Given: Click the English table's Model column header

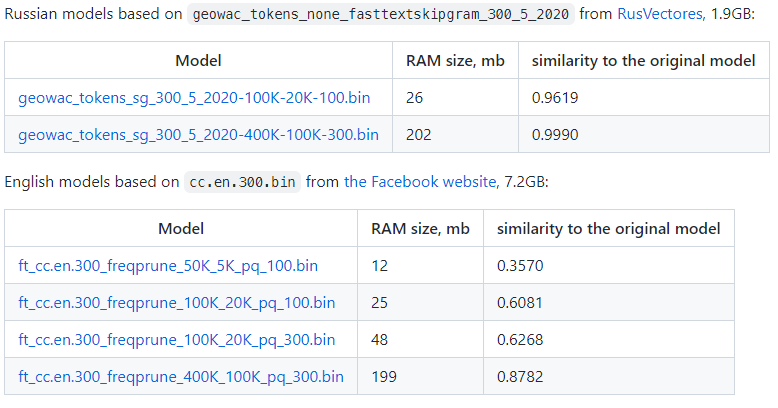Looking at the screenshot, I should [181, 229].
